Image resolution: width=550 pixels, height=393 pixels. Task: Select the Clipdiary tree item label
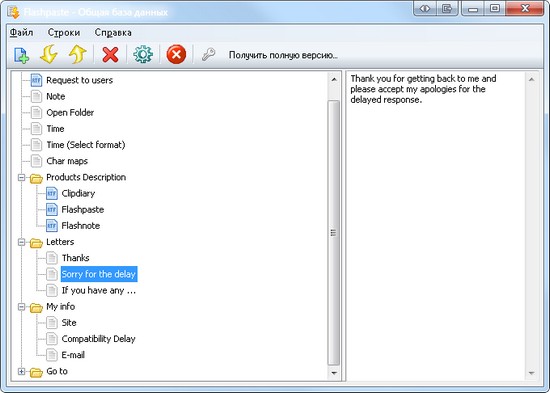[x=78, y=193]
